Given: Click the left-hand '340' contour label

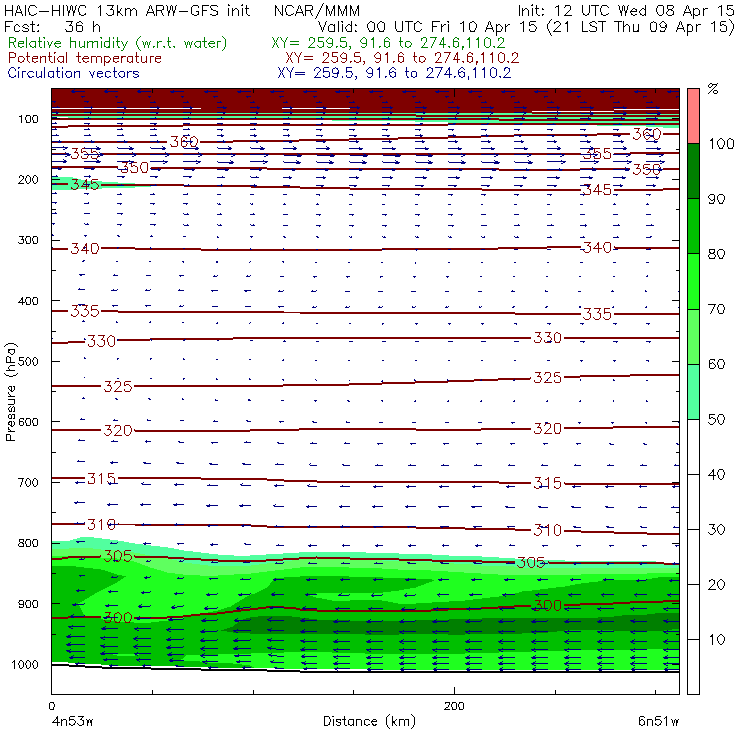Looking at the screenshot, I should [x=85, y=249].
